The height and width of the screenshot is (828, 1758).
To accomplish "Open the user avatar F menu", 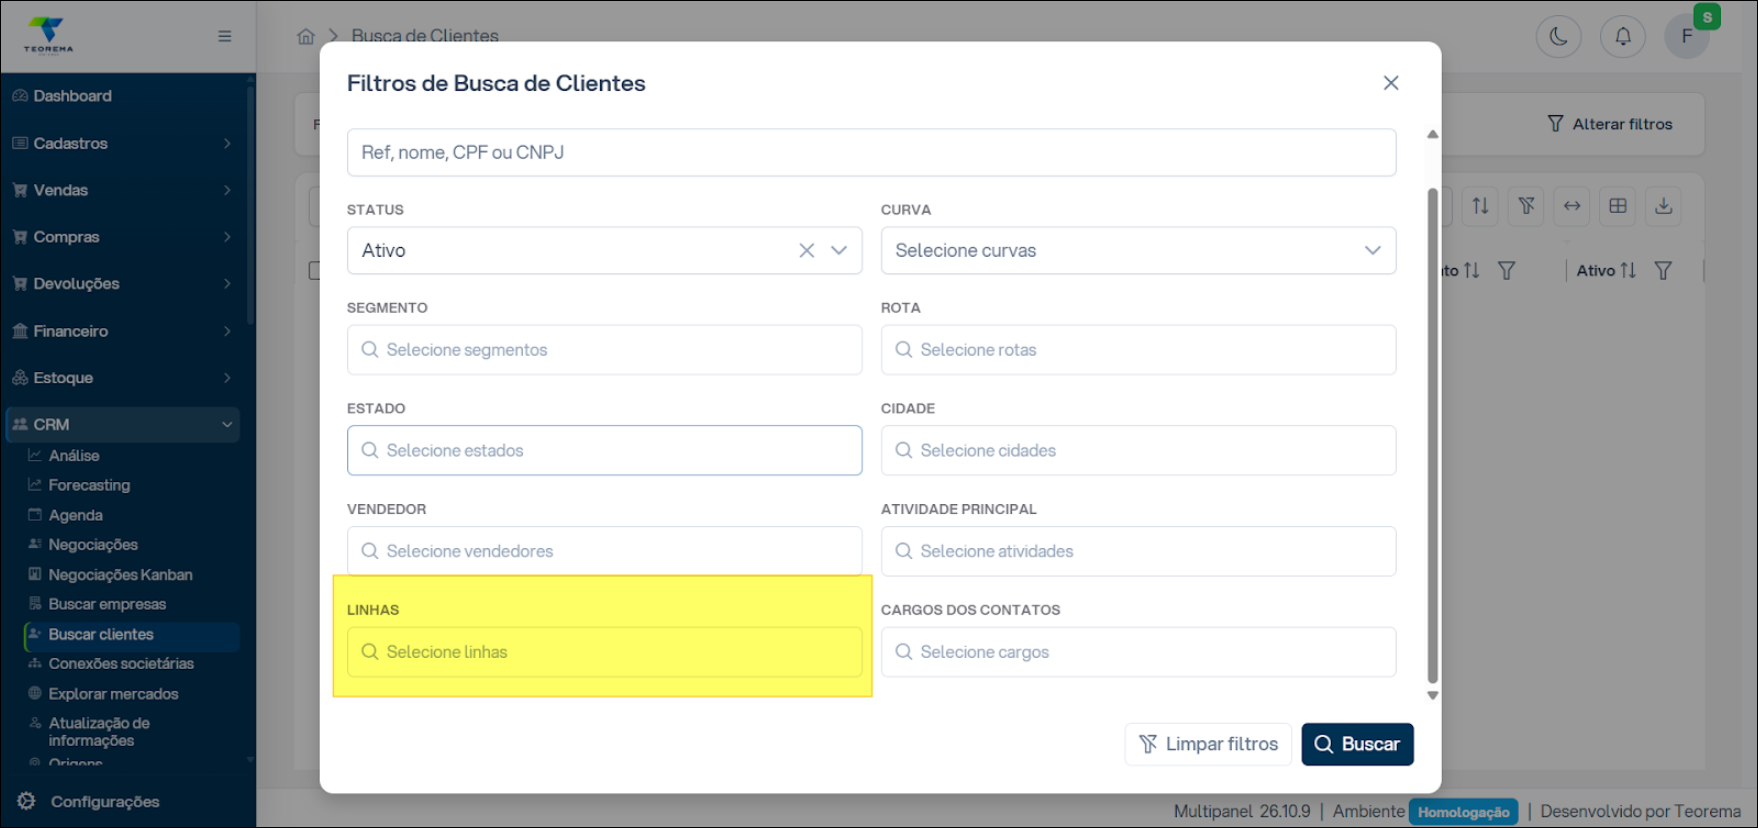I will click(x=1687, y=37).
